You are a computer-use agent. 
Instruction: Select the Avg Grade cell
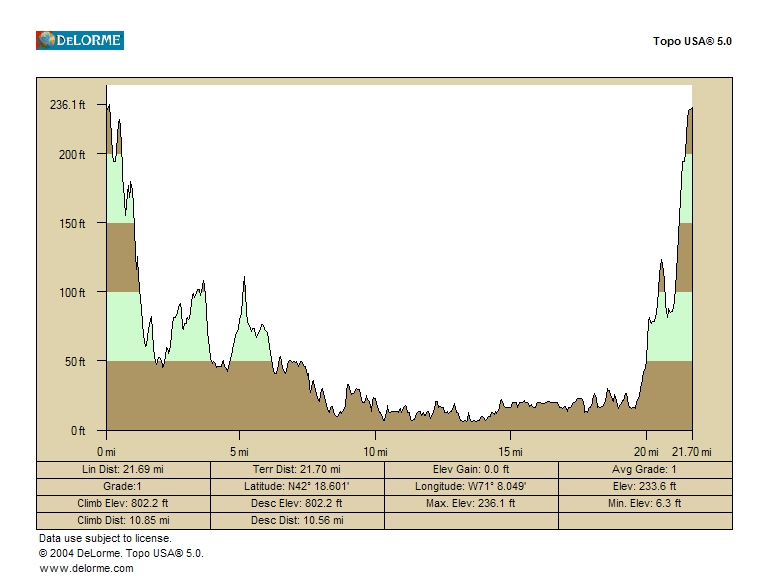645,469
